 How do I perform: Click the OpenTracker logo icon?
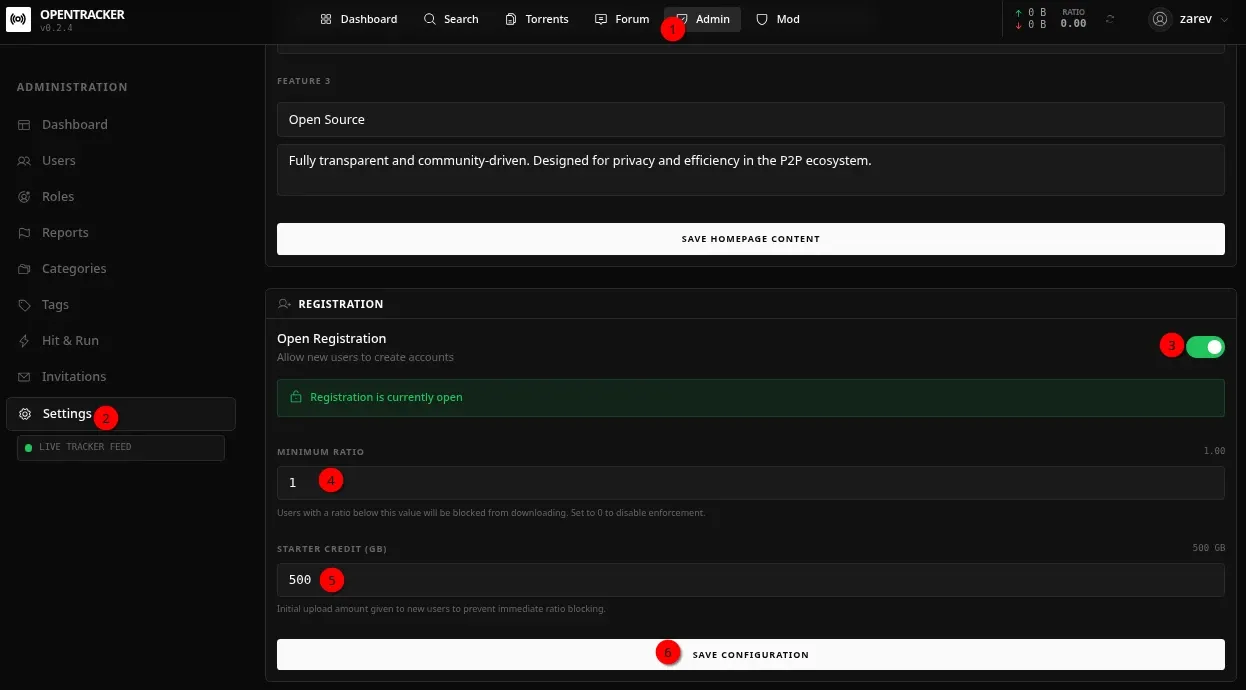[19, 19]
